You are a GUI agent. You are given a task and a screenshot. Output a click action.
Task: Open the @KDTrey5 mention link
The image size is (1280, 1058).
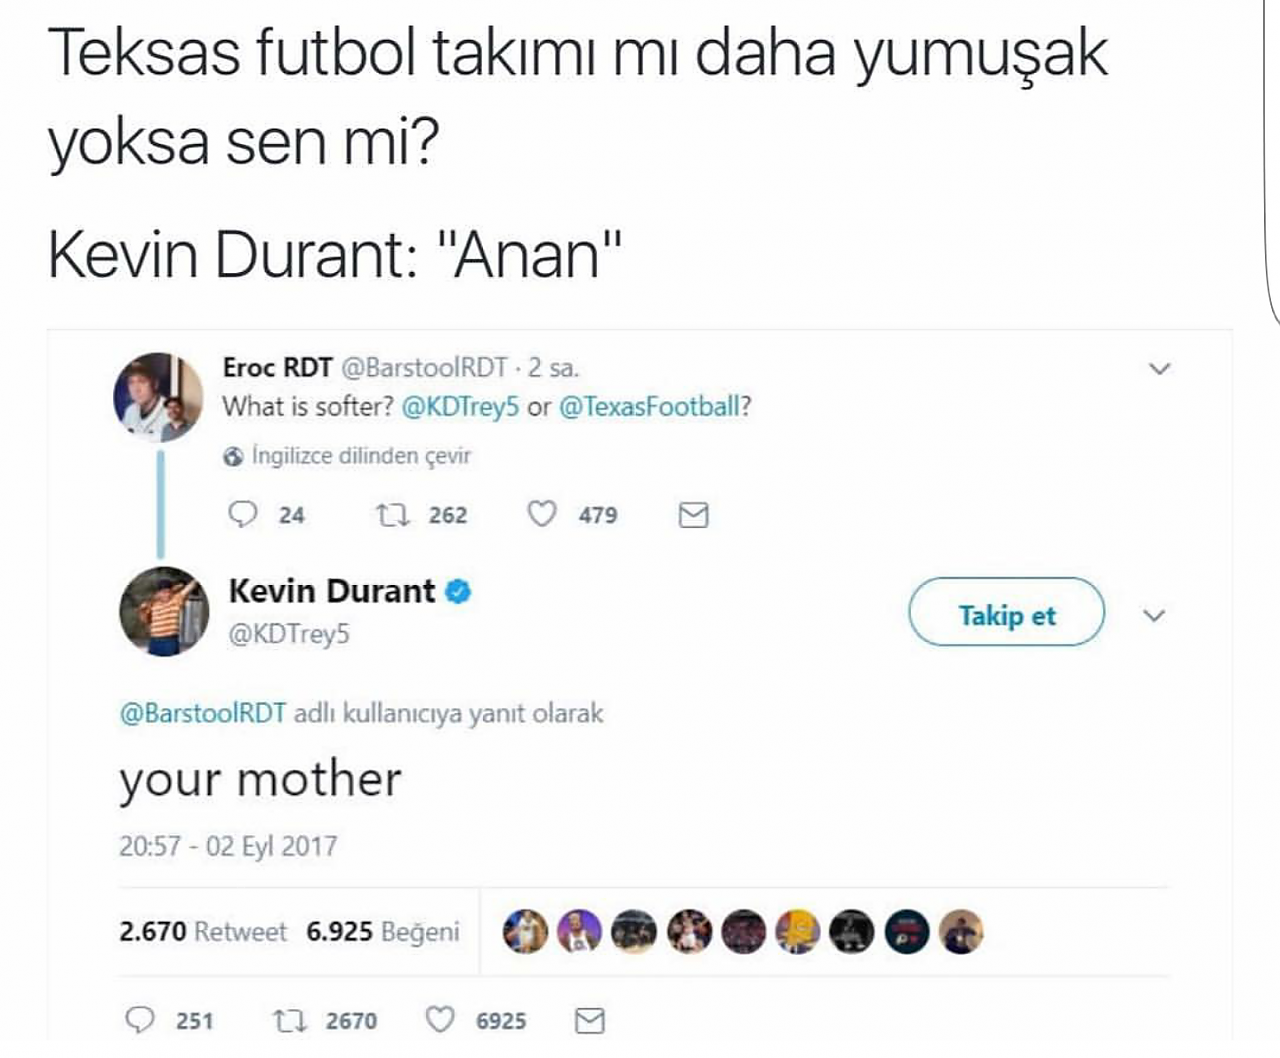pyautogui.click(x=460, y=407)
